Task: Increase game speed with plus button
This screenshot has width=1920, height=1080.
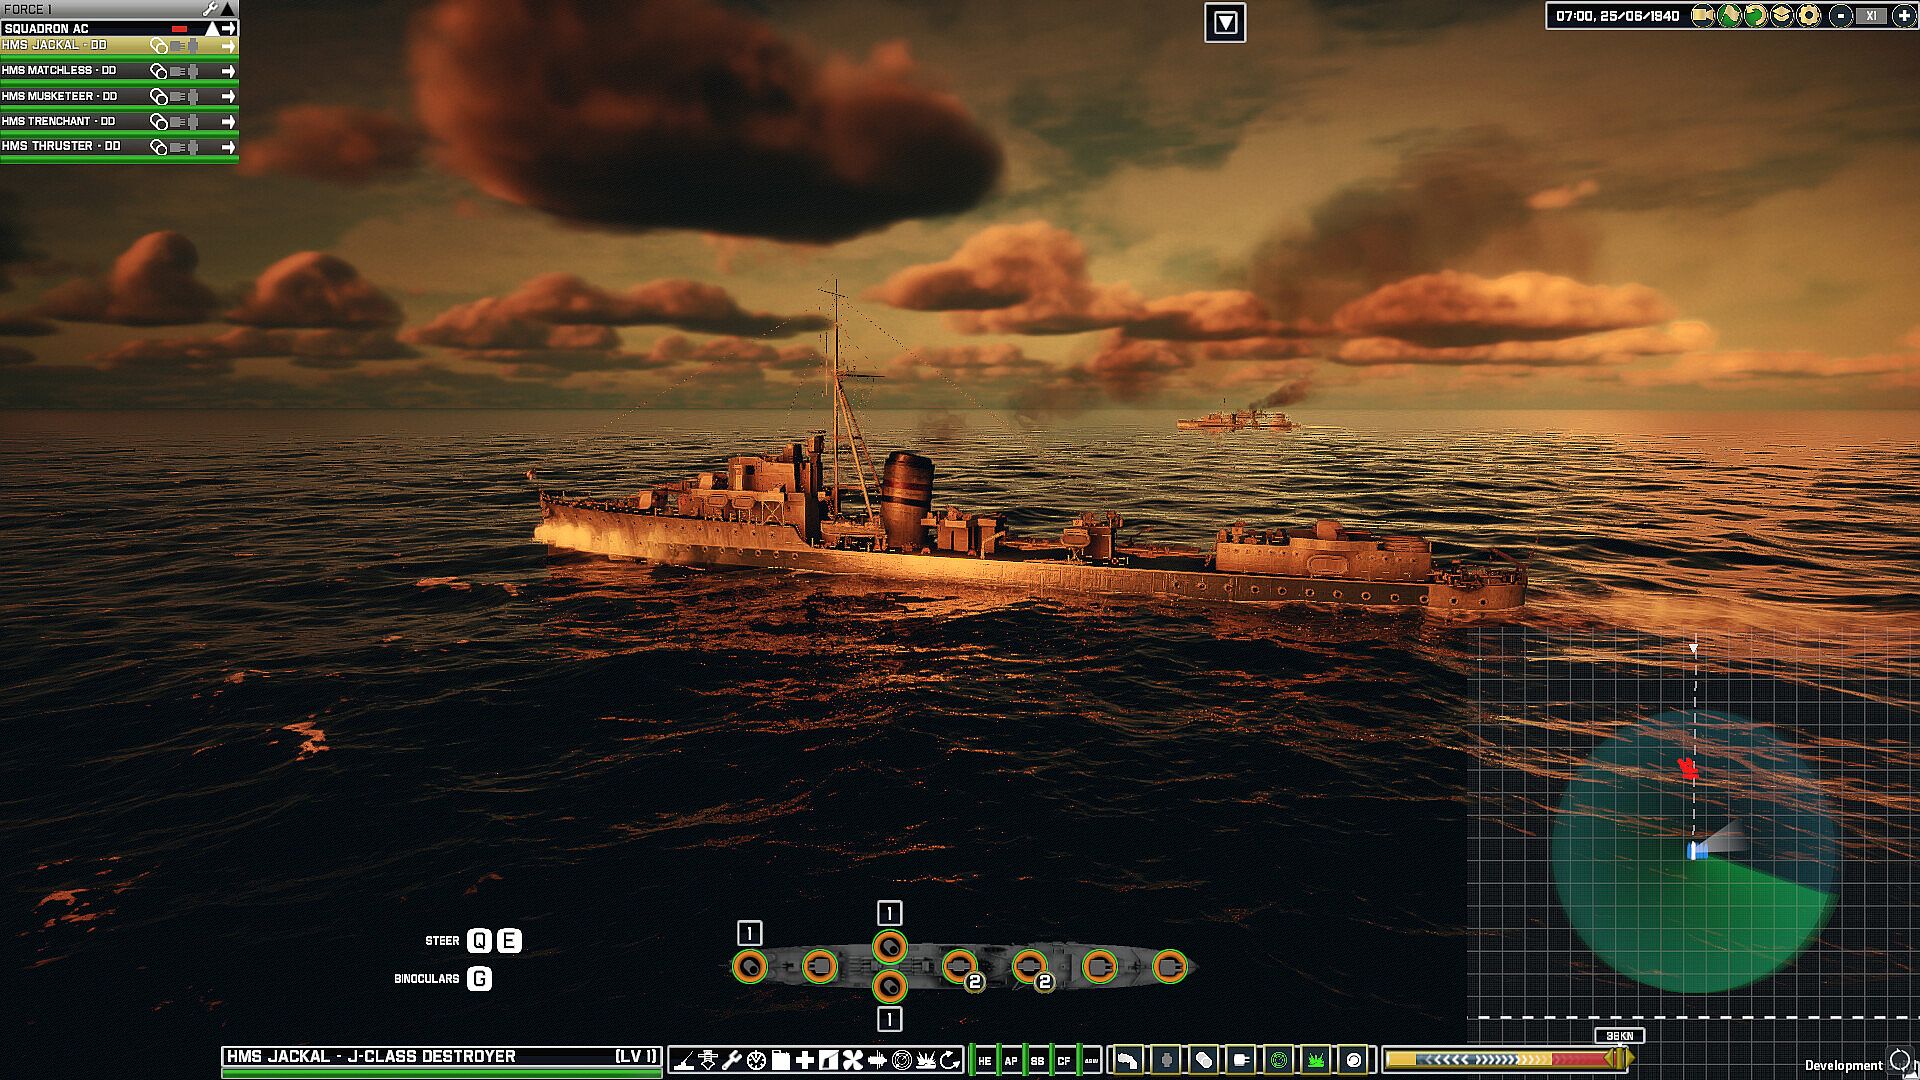Action: pos(1904,15)
